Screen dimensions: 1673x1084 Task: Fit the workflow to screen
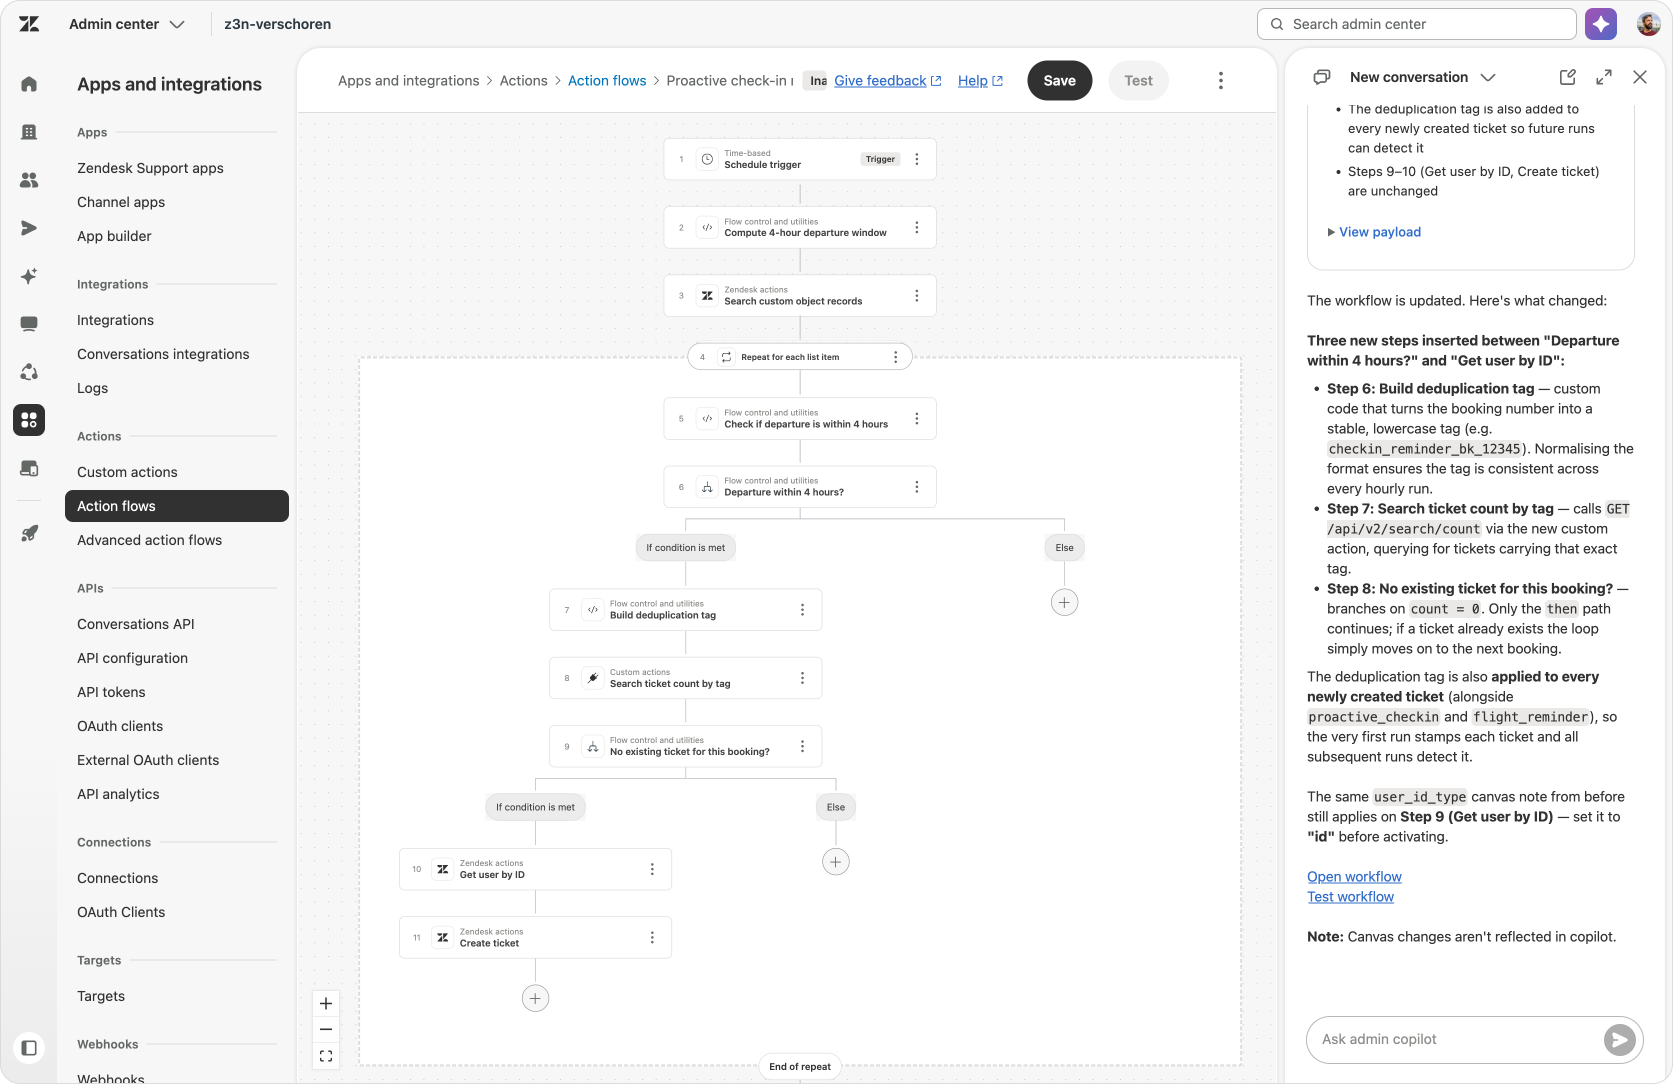point(326,1056)
